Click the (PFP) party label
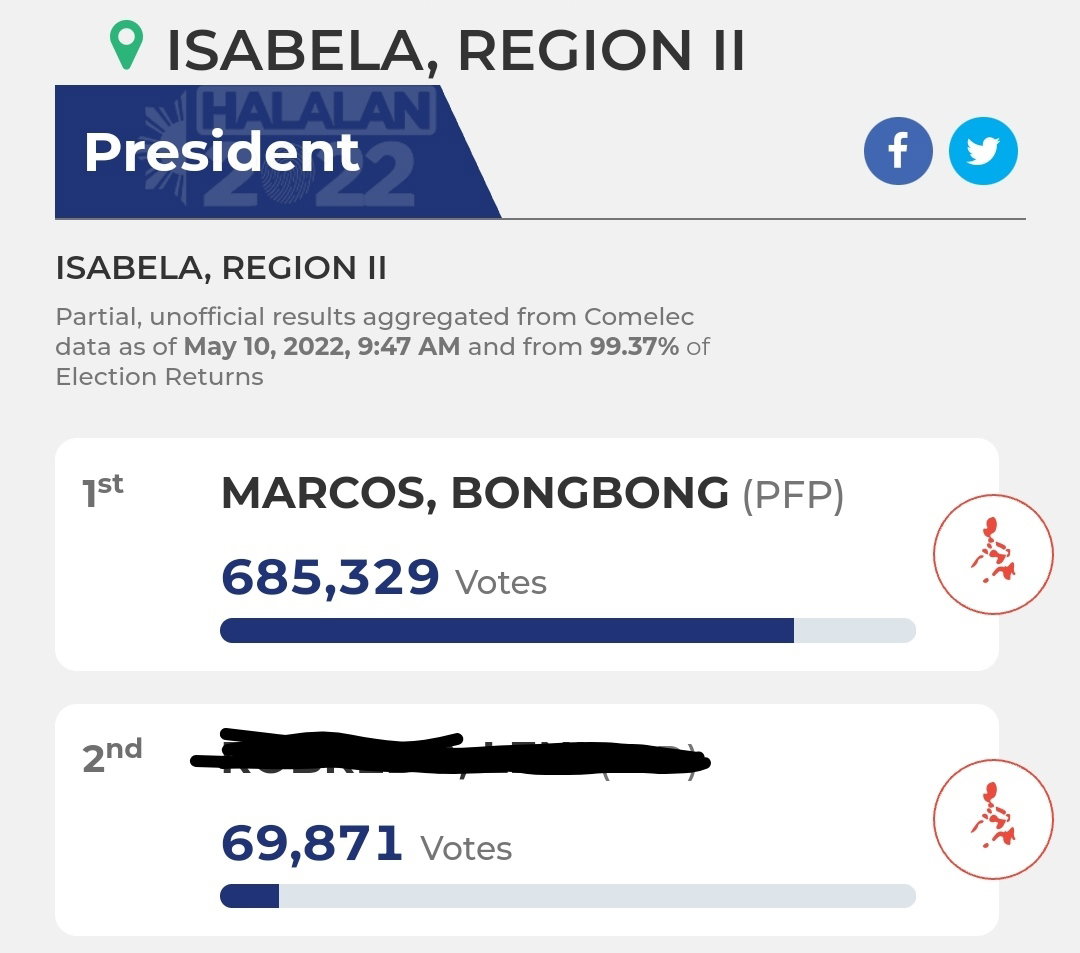Image resolution: width=1080 pixels, height=953 pixels. click(793, 495)
